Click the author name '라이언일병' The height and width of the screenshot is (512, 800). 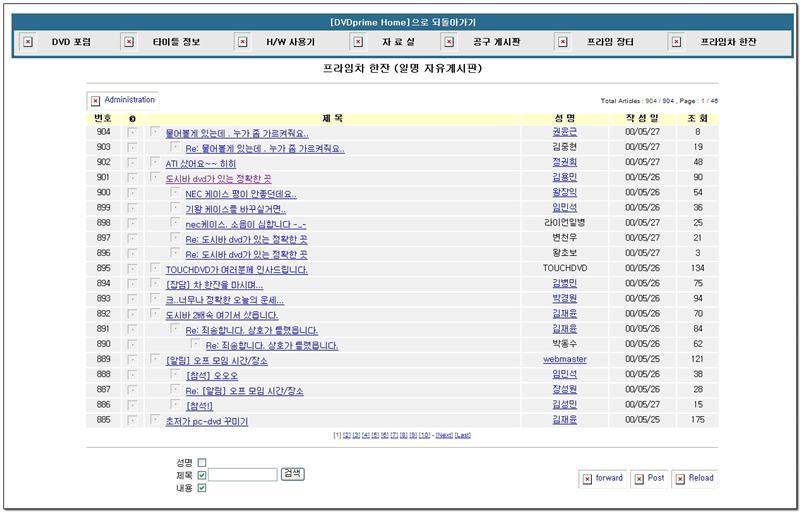(565, 223)
